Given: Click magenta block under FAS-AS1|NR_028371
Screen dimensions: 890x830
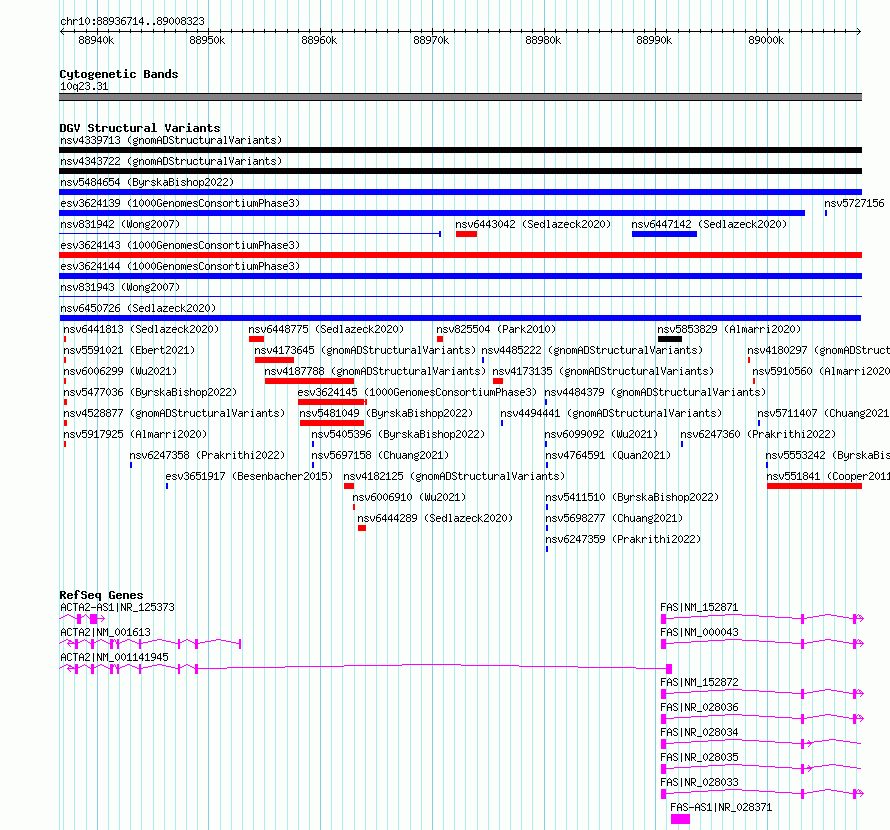Looking at the screenshot, I should (x=680, y=819).
